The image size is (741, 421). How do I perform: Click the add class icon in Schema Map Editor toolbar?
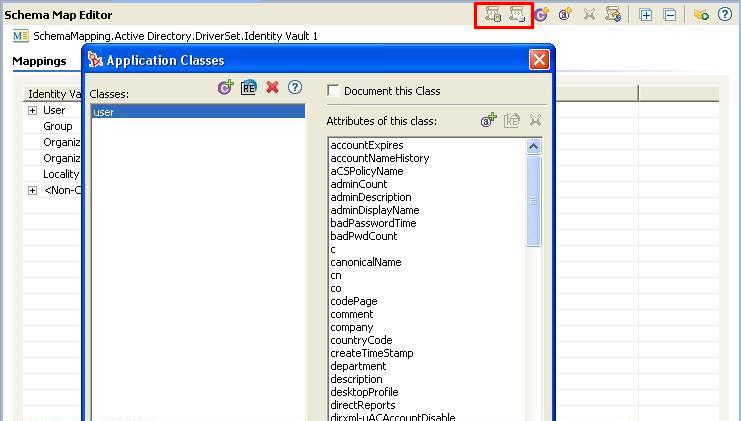click(542, 15)
